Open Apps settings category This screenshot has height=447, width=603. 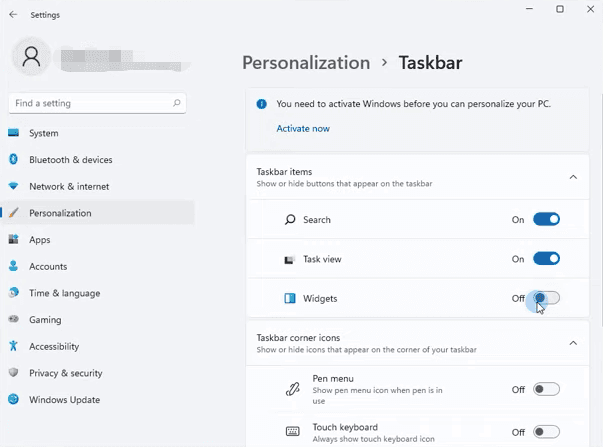pyautogui.click(x=98, y=239)
